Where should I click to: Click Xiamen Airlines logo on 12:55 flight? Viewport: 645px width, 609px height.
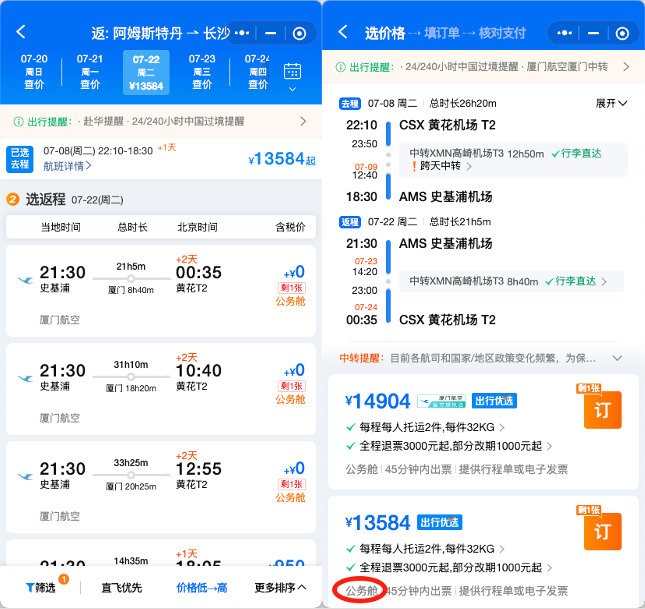[25, 477]
